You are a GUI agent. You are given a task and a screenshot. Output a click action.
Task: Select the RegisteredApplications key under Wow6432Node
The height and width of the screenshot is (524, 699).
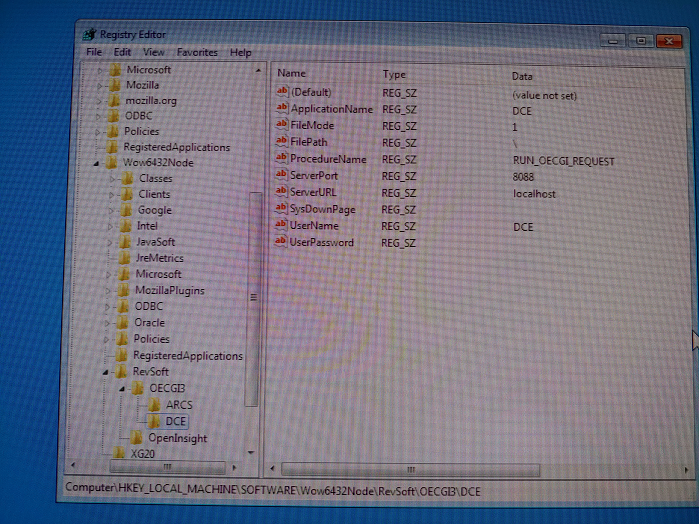point(188,355)
